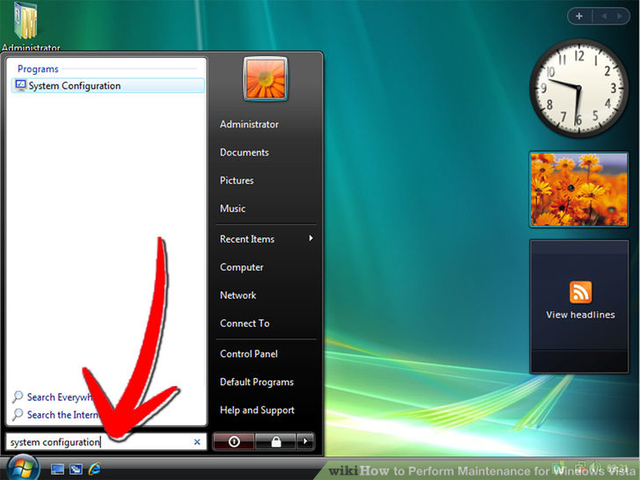Launch Internet Explorer from Quick Launch
This screenshot has height=480, width=640.
pyautogui.click(x=95, y=469)
